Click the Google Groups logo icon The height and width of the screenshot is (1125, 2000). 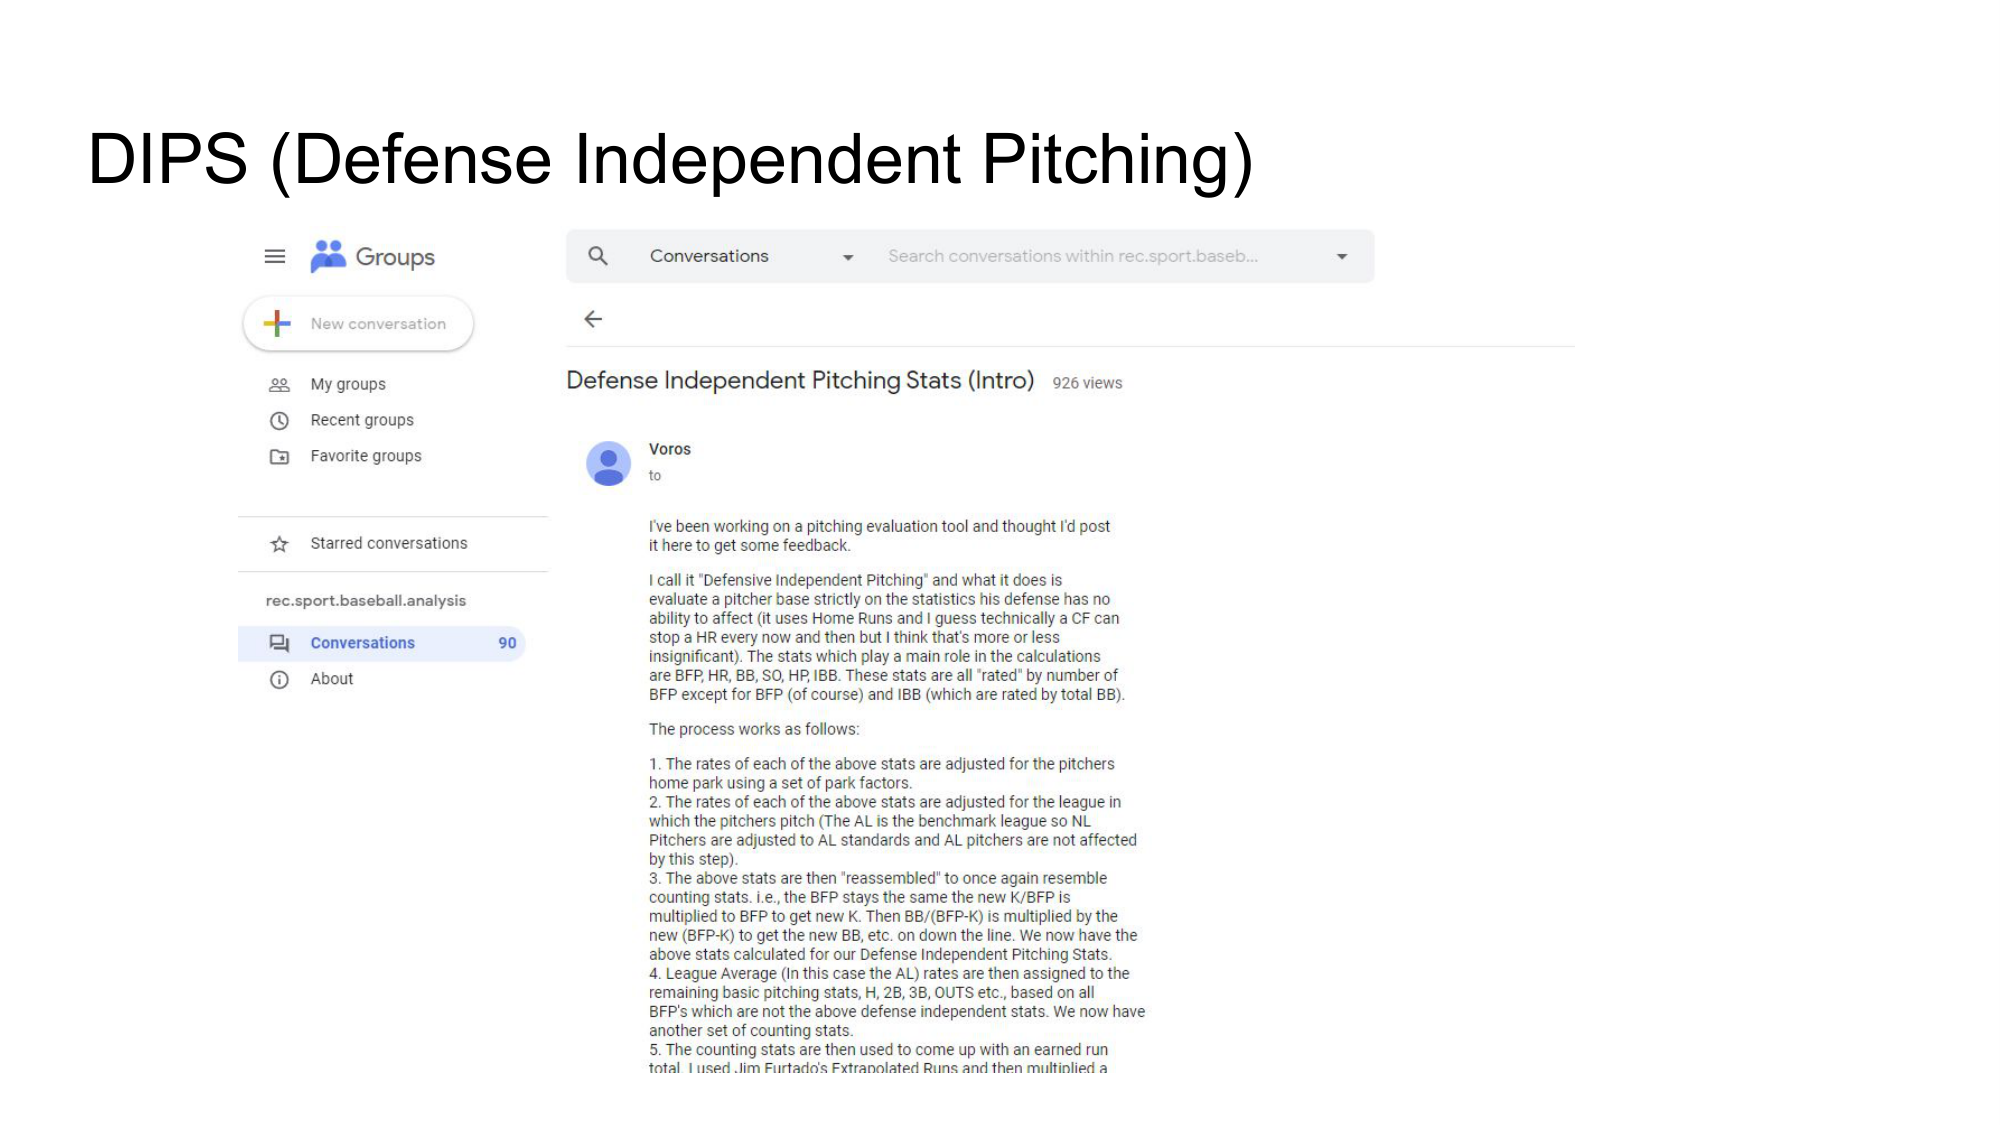[328, 257]
